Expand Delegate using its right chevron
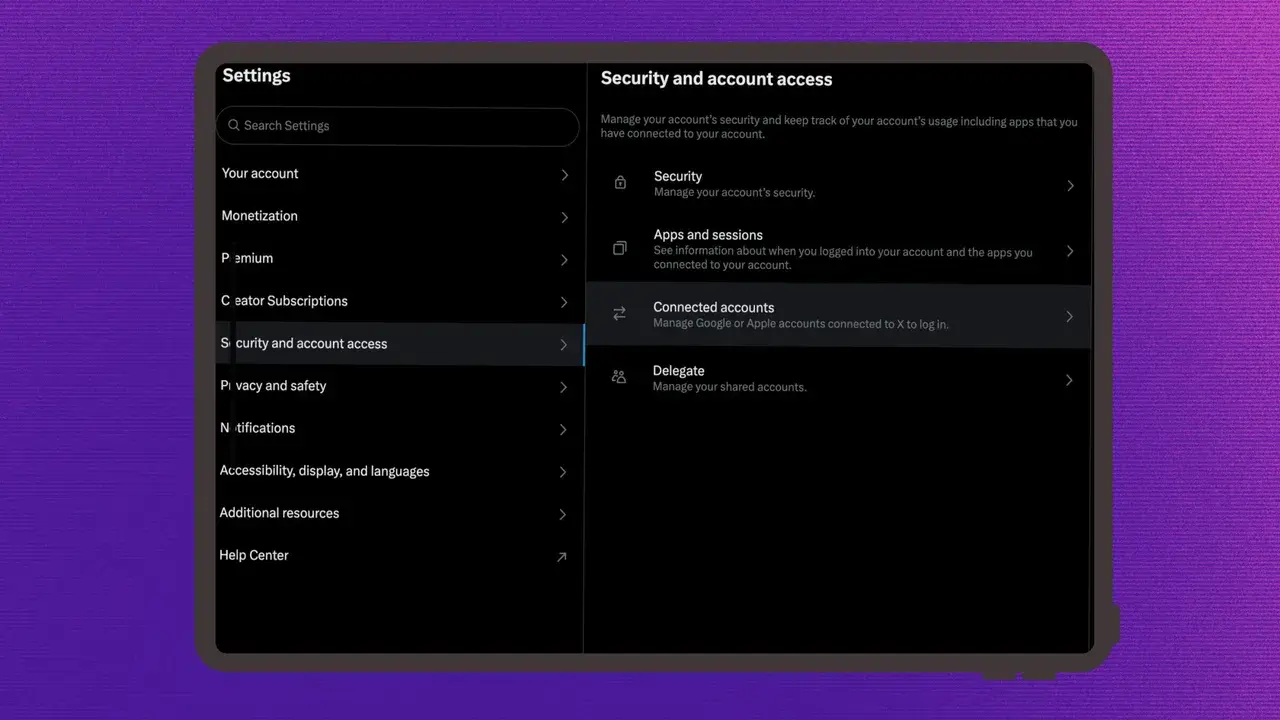Screen dimensions: 1280x720 1070,380
